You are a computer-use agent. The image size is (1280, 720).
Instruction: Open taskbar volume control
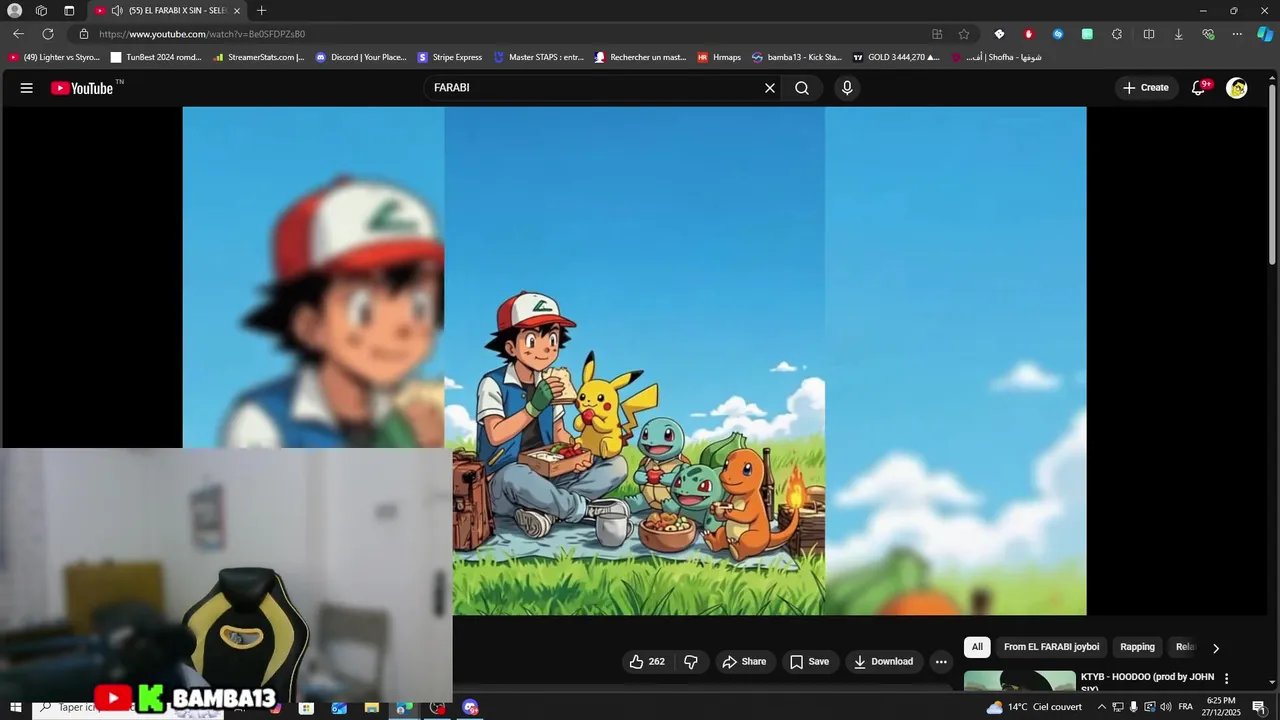[1166, 707]
